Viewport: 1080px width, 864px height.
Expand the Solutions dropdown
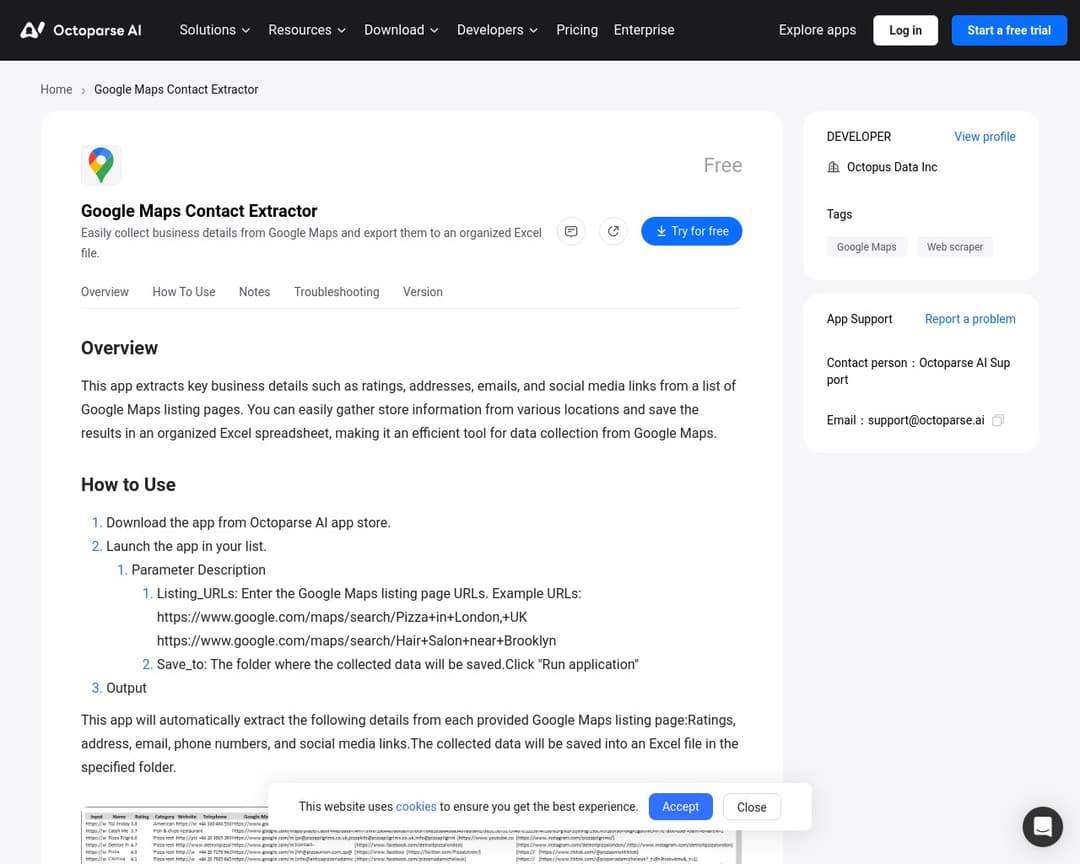pos(214,30)
